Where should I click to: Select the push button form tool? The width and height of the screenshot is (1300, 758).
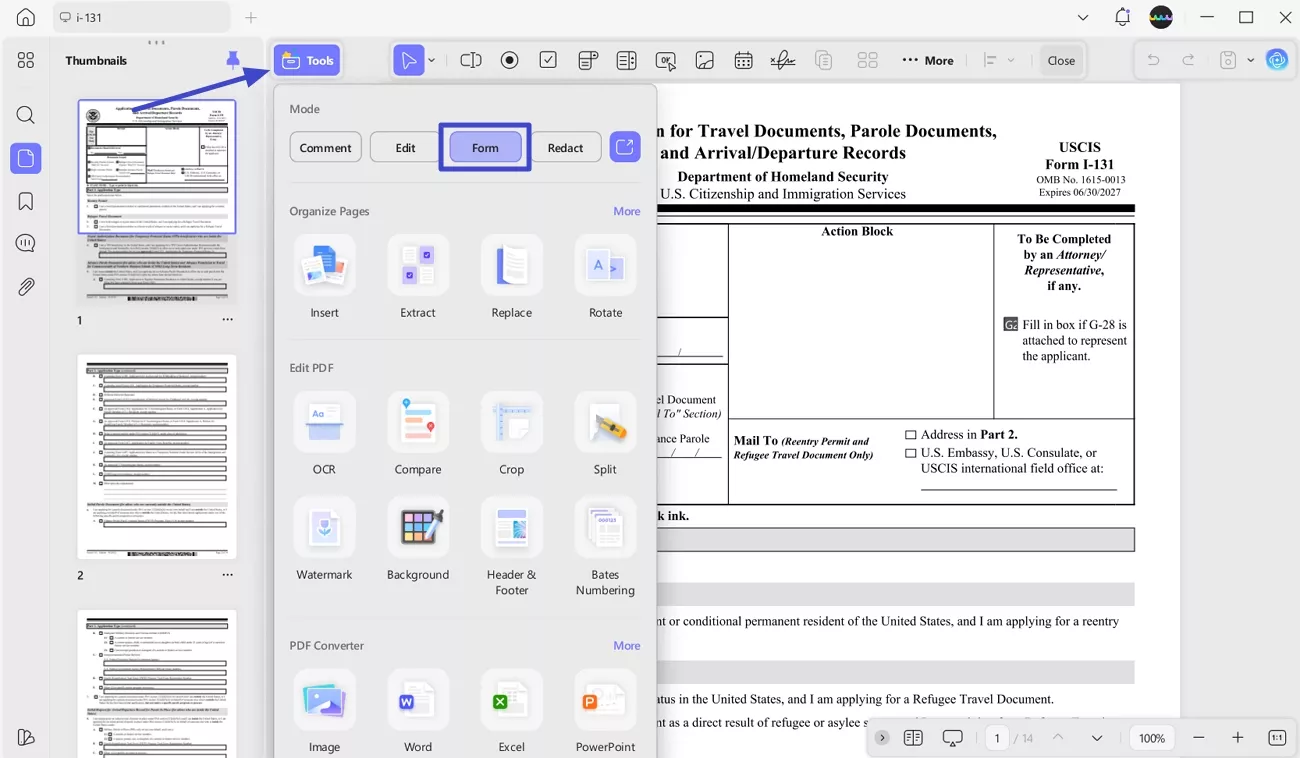[665, 59]
